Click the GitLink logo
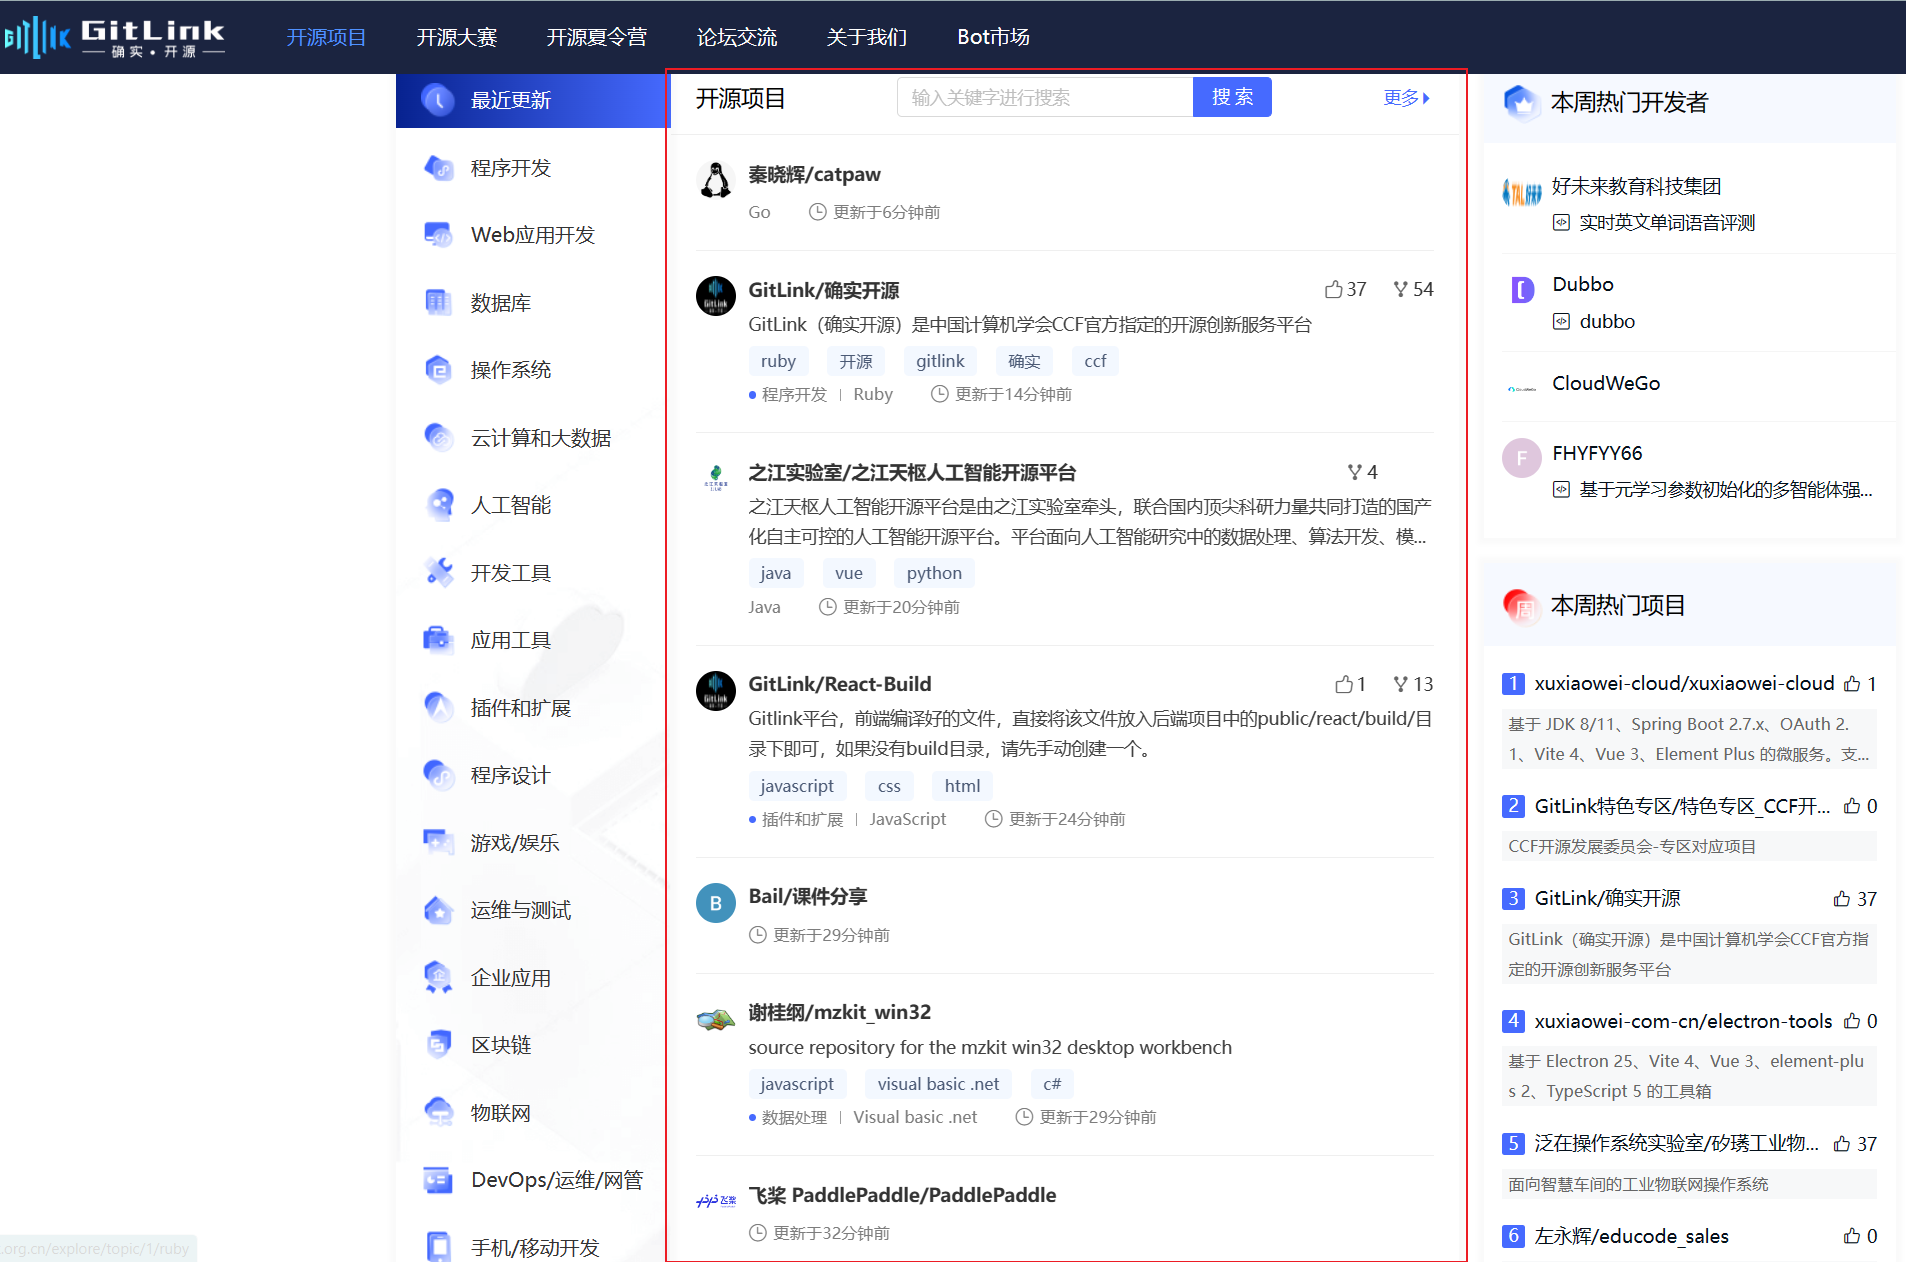The width and height of the screenshot is (1906, 1262). click(115, 37)
